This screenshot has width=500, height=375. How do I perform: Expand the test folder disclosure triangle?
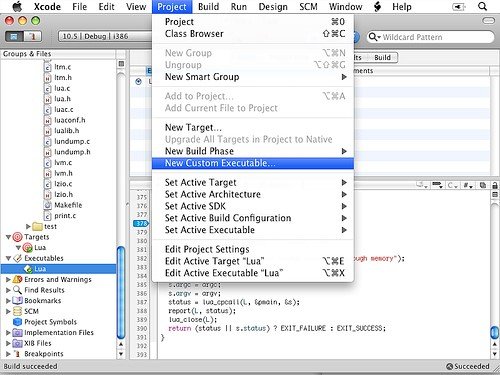pos(28,227)
